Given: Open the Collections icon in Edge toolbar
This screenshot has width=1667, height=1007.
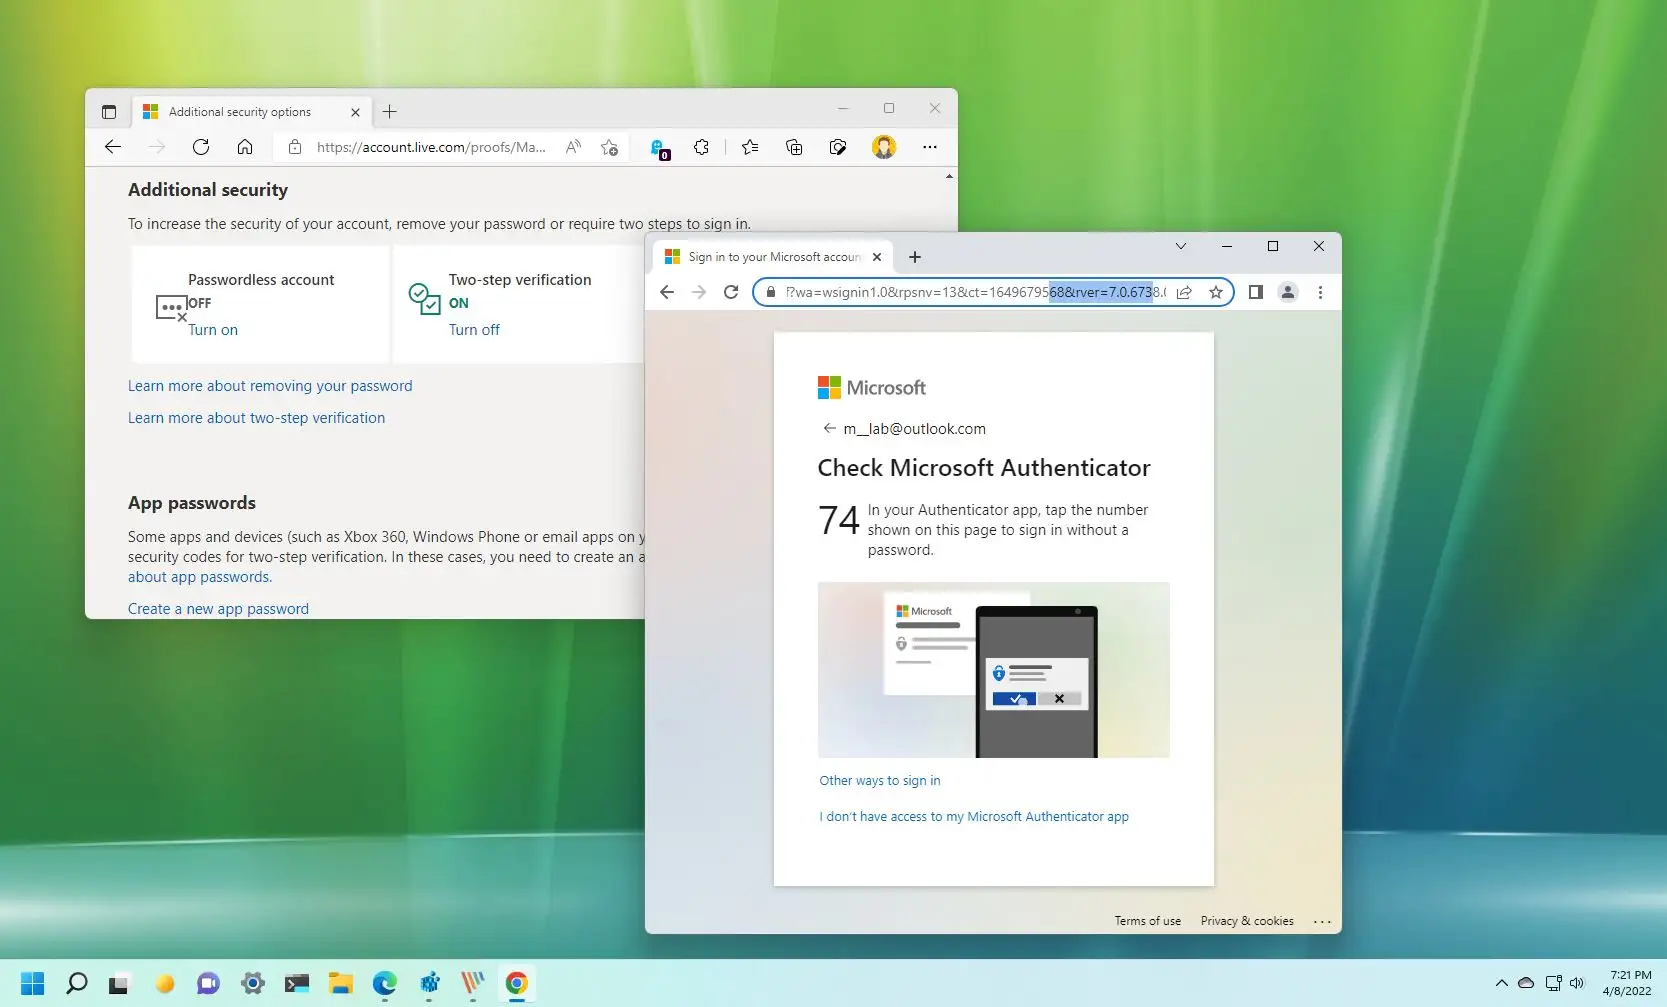Looking at the screenshot, I should pyautogui.click(x=793, y=147).
